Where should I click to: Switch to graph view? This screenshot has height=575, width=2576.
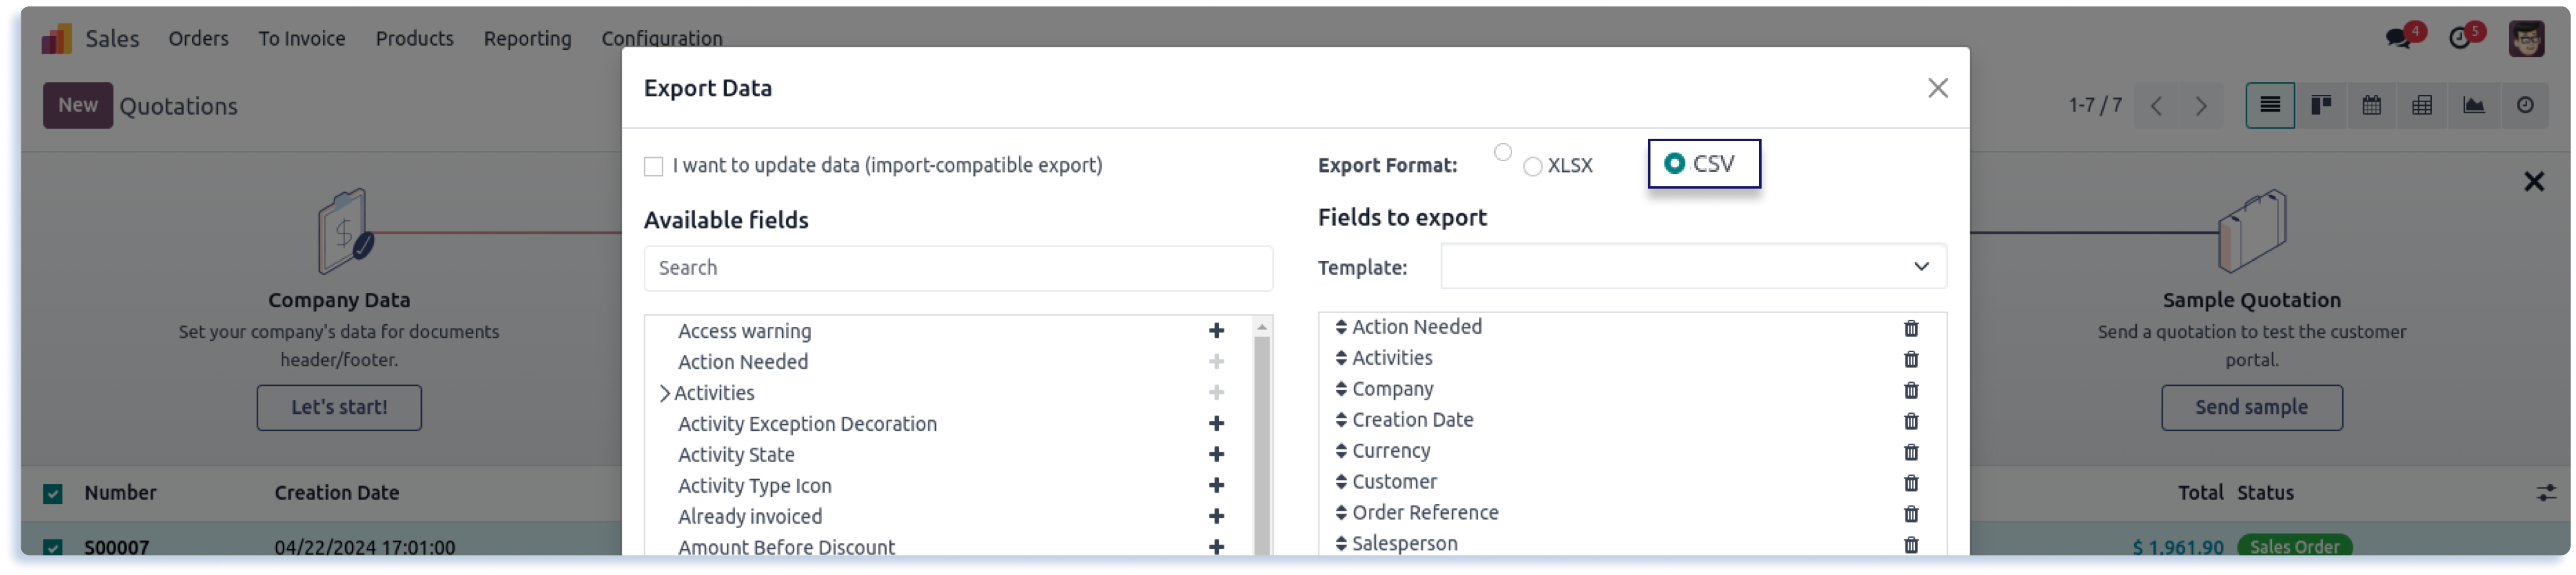click(2473, 105)
